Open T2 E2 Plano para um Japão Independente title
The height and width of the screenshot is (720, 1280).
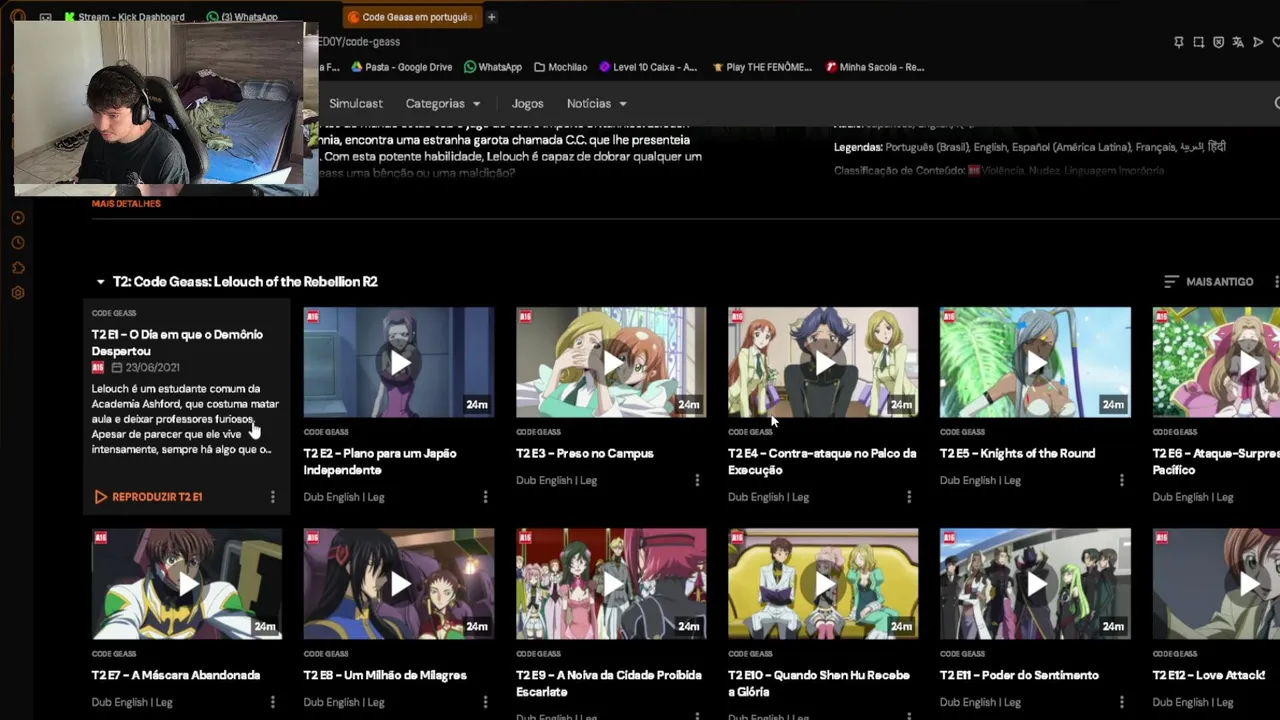(x=380, y=462)
